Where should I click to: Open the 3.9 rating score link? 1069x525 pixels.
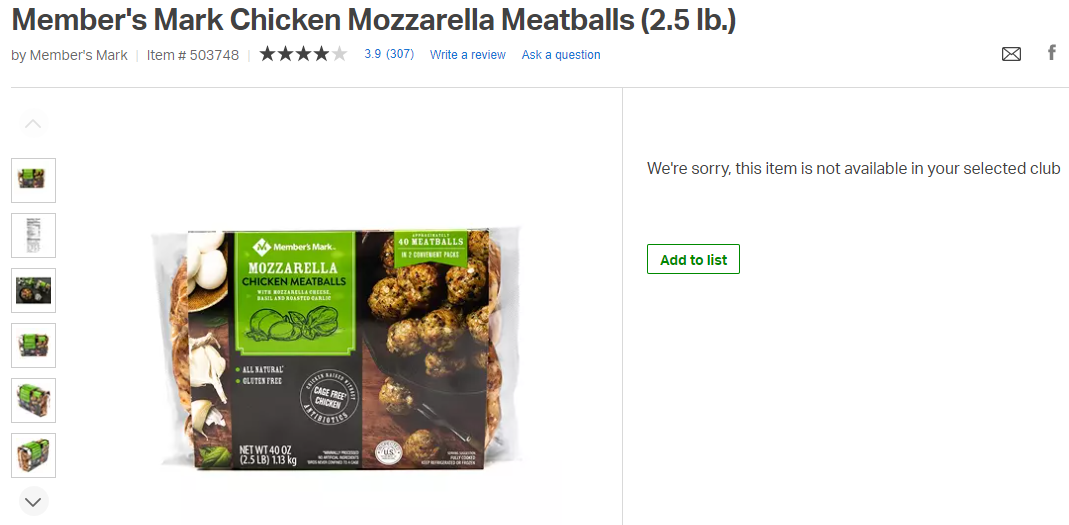click(x=372, y=54)
